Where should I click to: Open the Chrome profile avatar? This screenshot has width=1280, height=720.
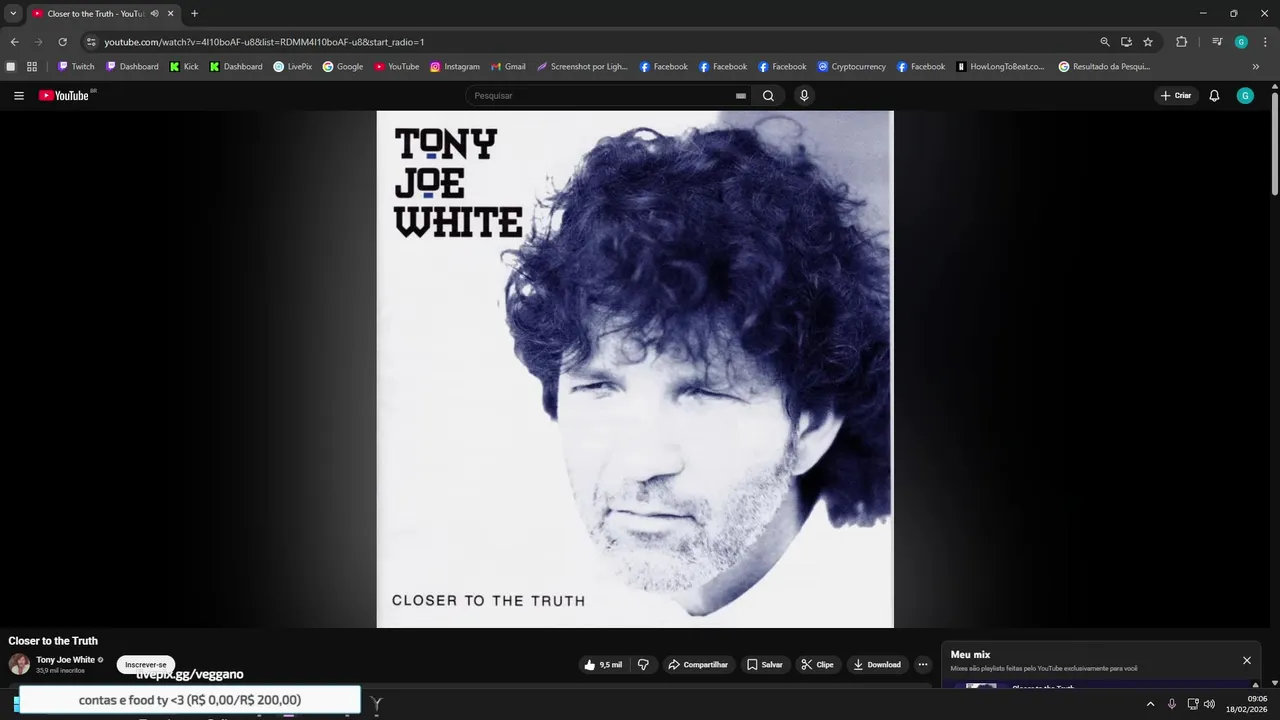tap(1241, 42)
